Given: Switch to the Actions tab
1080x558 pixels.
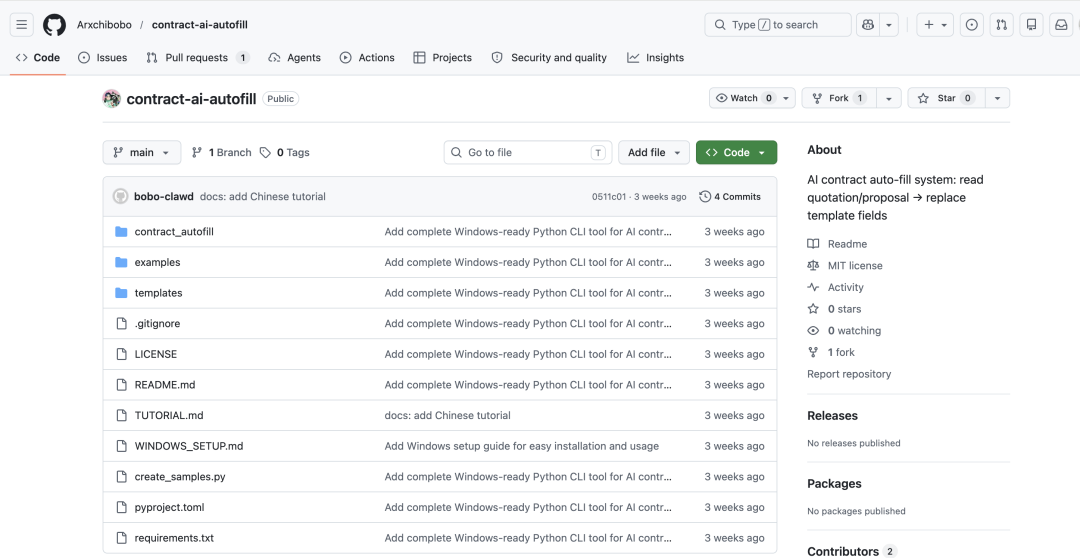Looking at the screenshot, I should point(367,58).
